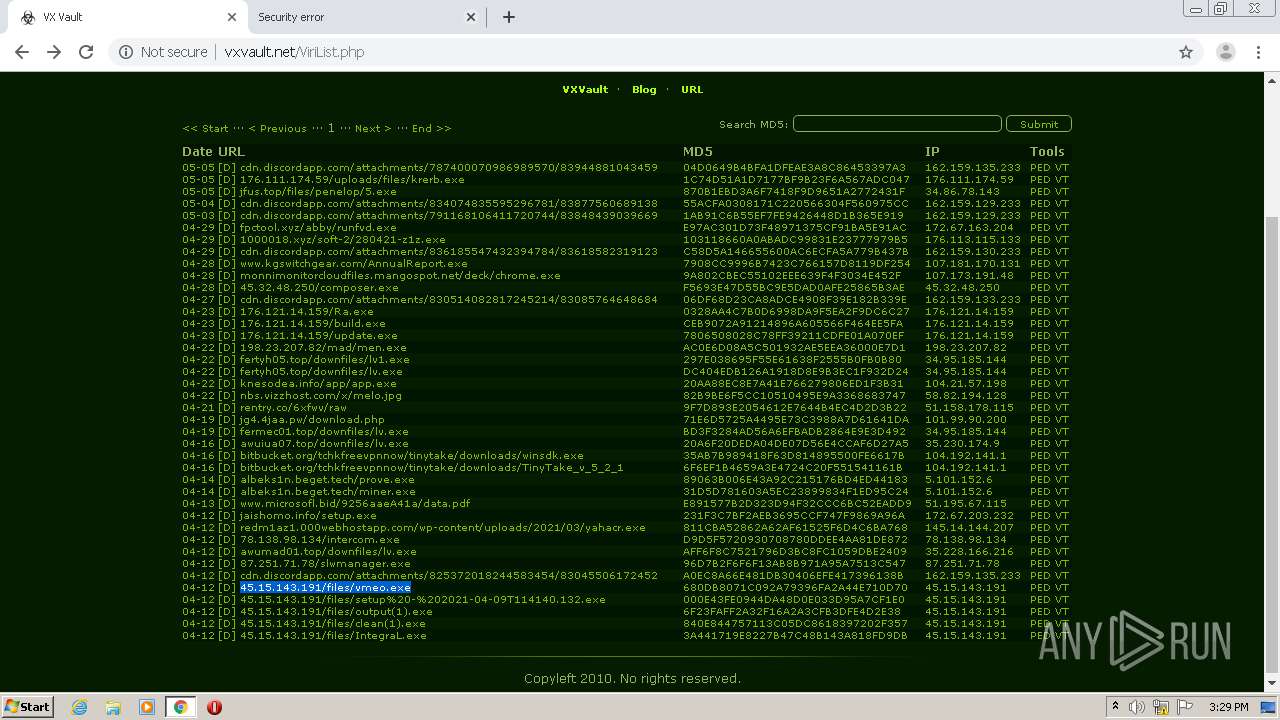This screenshot has height=720, width=1280.
Task: Click the MD5 column header
Action: 698,152
